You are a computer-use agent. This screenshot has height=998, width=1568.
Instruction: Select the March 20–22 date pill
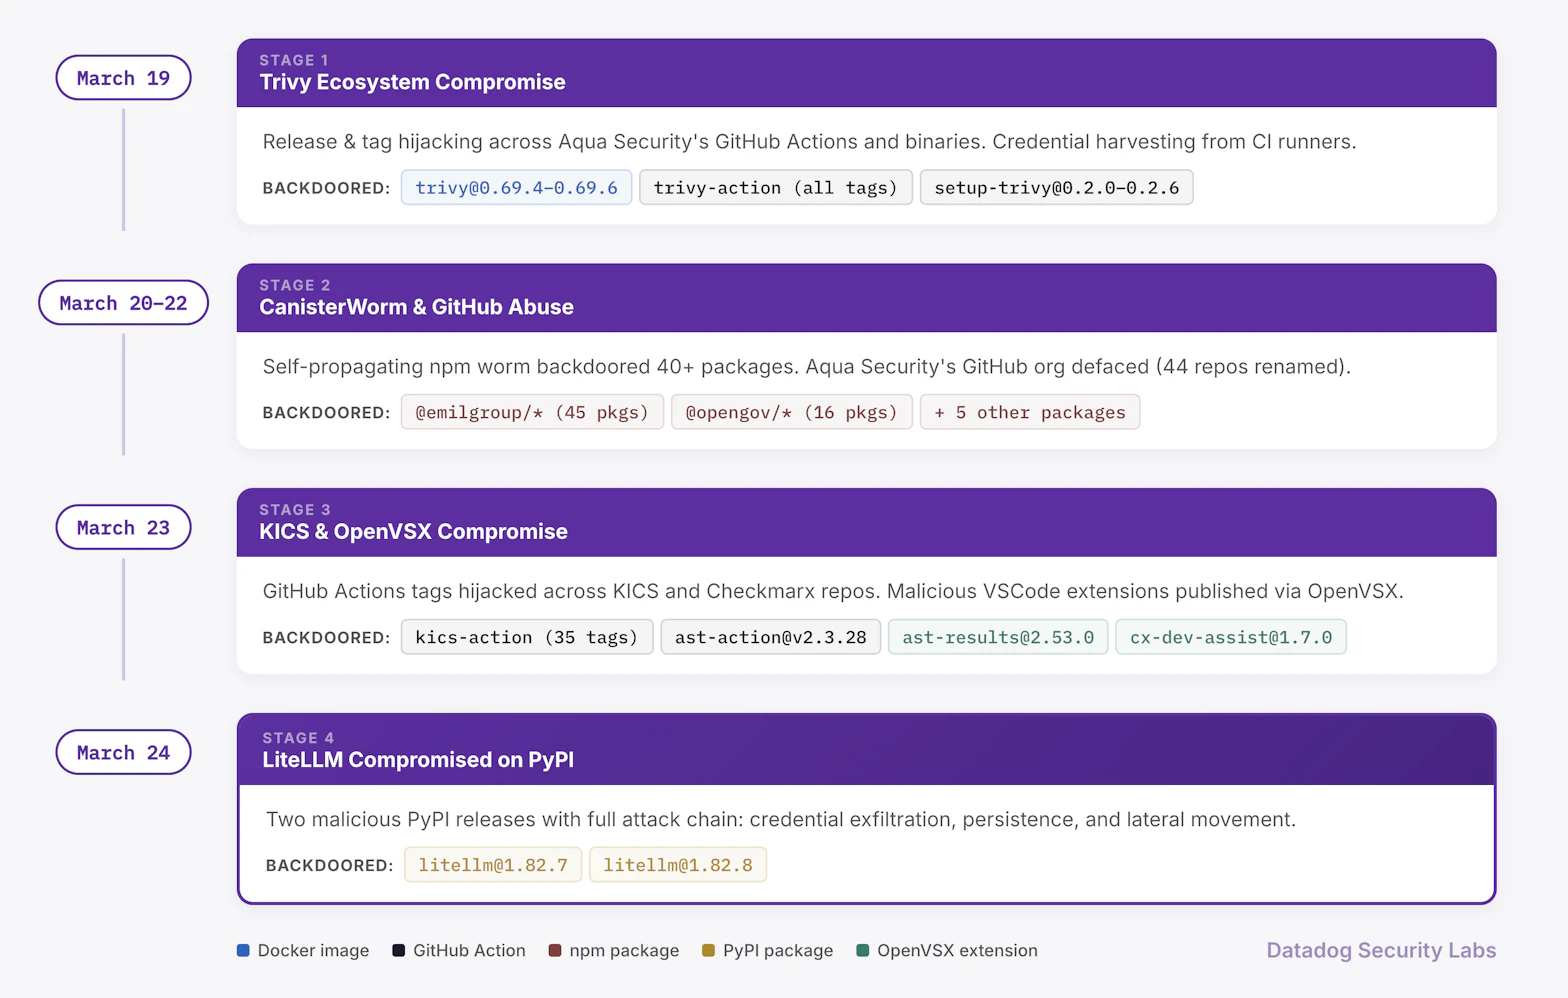(x=123, y=303)
